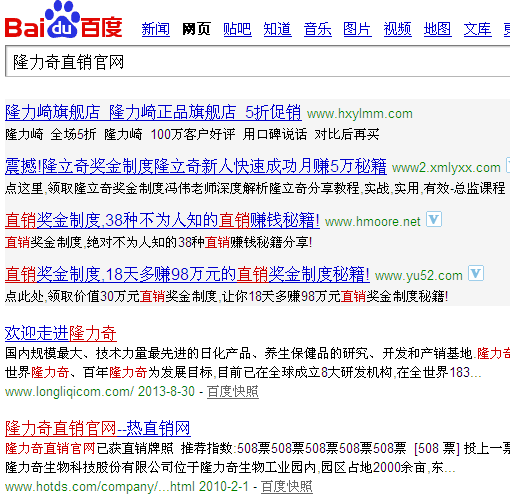510x501 pixels.
Task: Expand the dropdown arrow beside www.hmoore.net
Action: pos(434,219)
